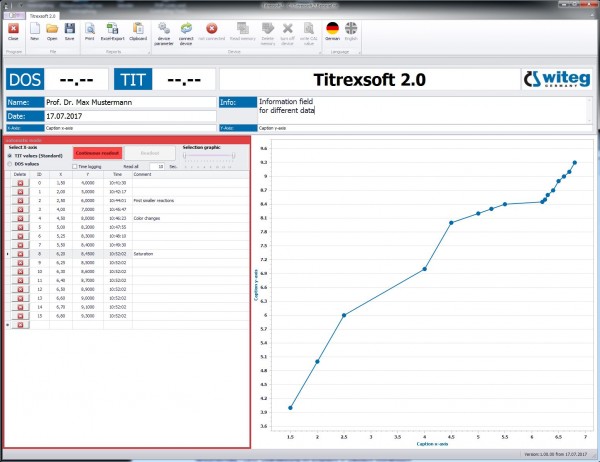Expand the Device group dialog launcher
This screenshot has height=462, width=600.
click(x=320, y=52)
